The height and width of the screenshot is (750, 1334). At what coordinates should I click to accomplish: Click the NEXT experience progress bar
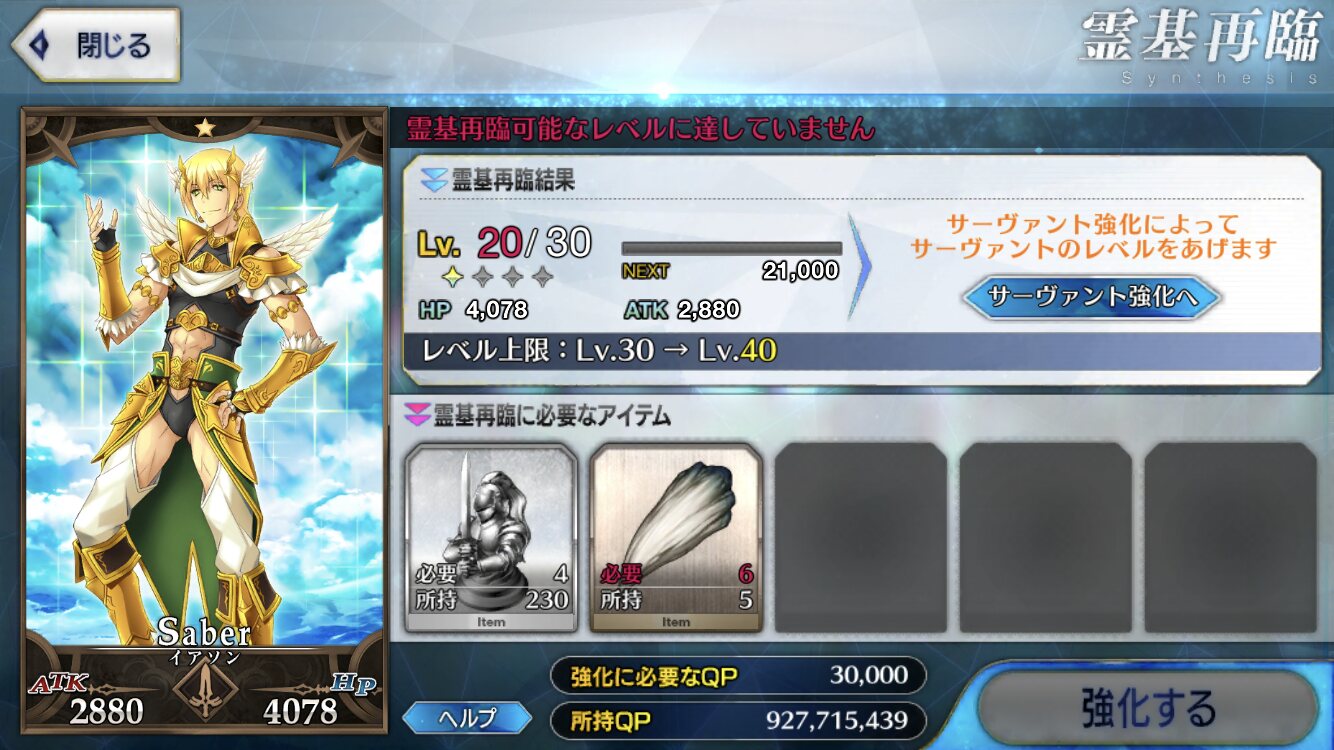731,248
